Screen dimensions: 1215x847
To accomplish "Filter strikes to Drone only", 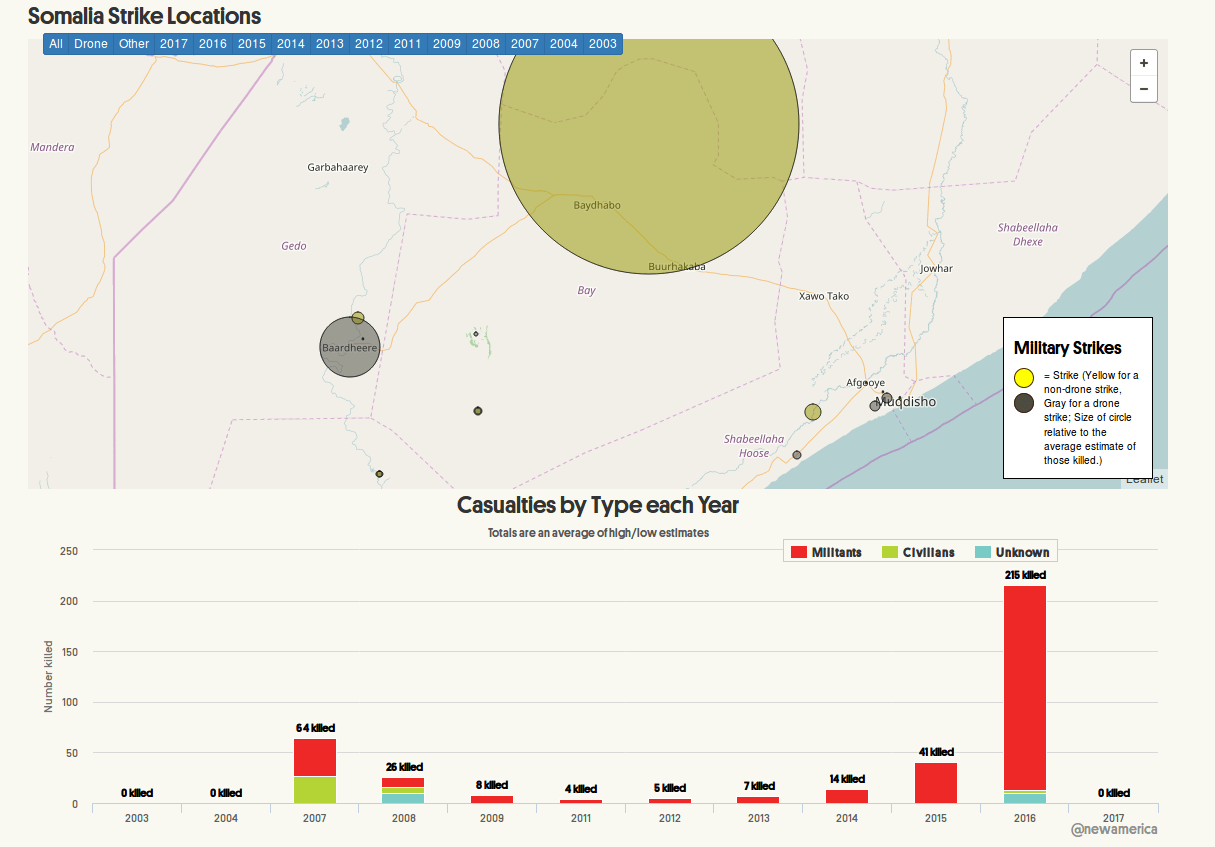I will [x=91, y=44].
